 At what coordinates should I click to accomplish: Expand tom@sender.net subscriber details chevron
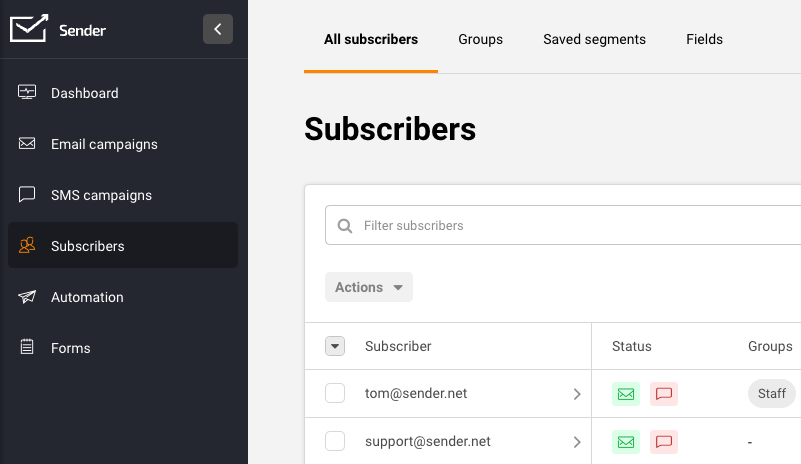click(x=577, y=394)
